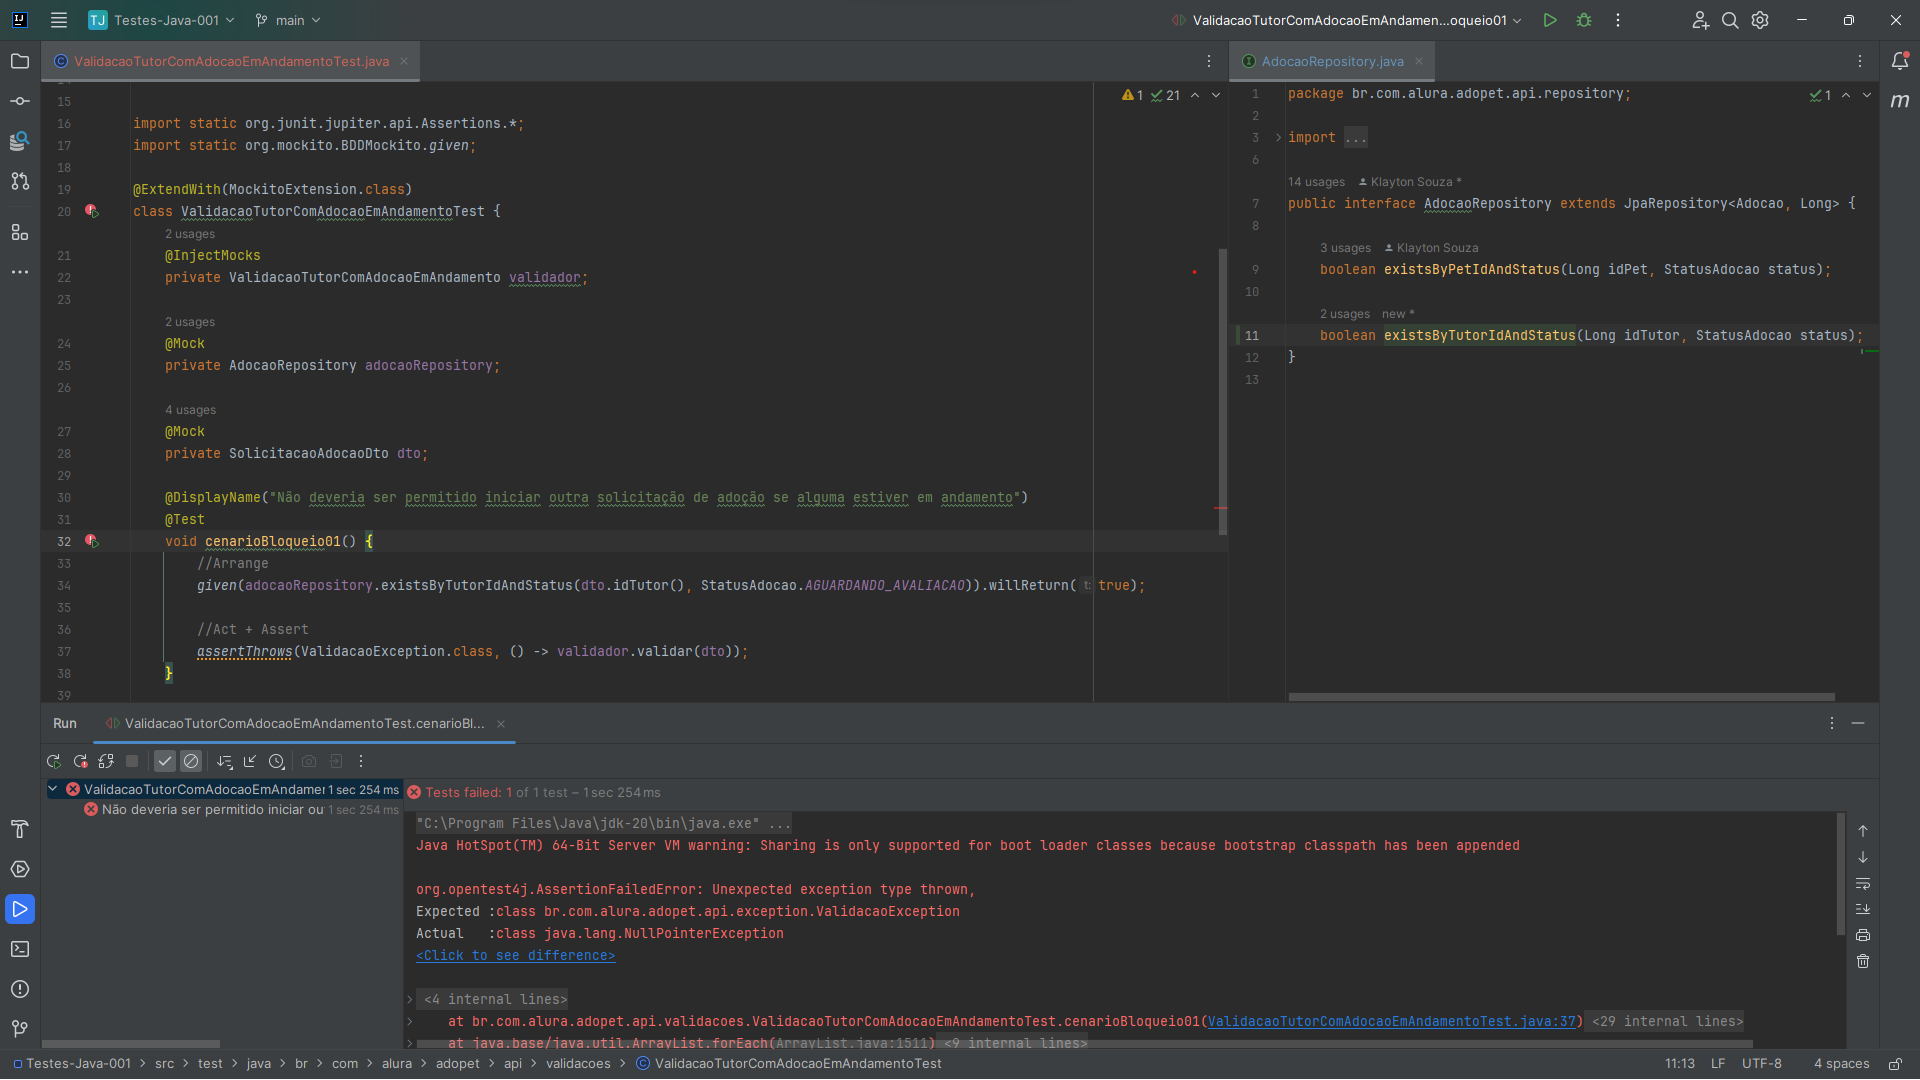Print the console output

[x=1863, y=936]
